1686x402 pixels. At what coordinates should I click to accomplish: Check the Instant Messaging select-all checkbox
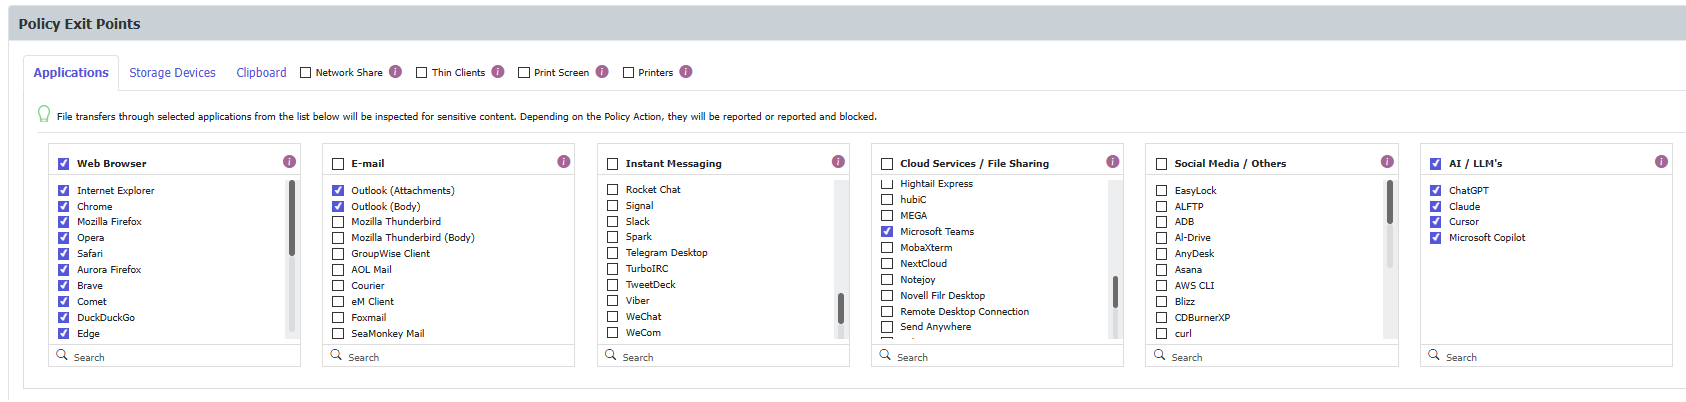point(613,164)
